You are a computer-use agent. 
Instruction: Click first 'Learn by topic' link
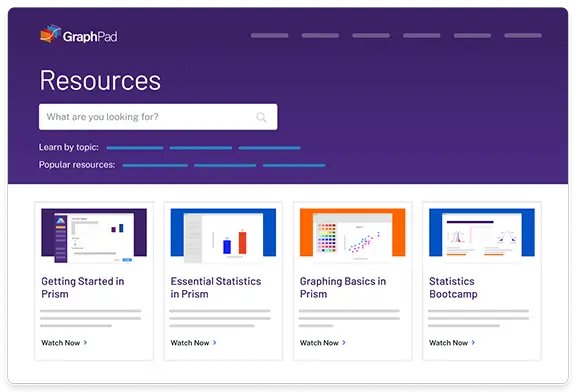tap(135, 148)
